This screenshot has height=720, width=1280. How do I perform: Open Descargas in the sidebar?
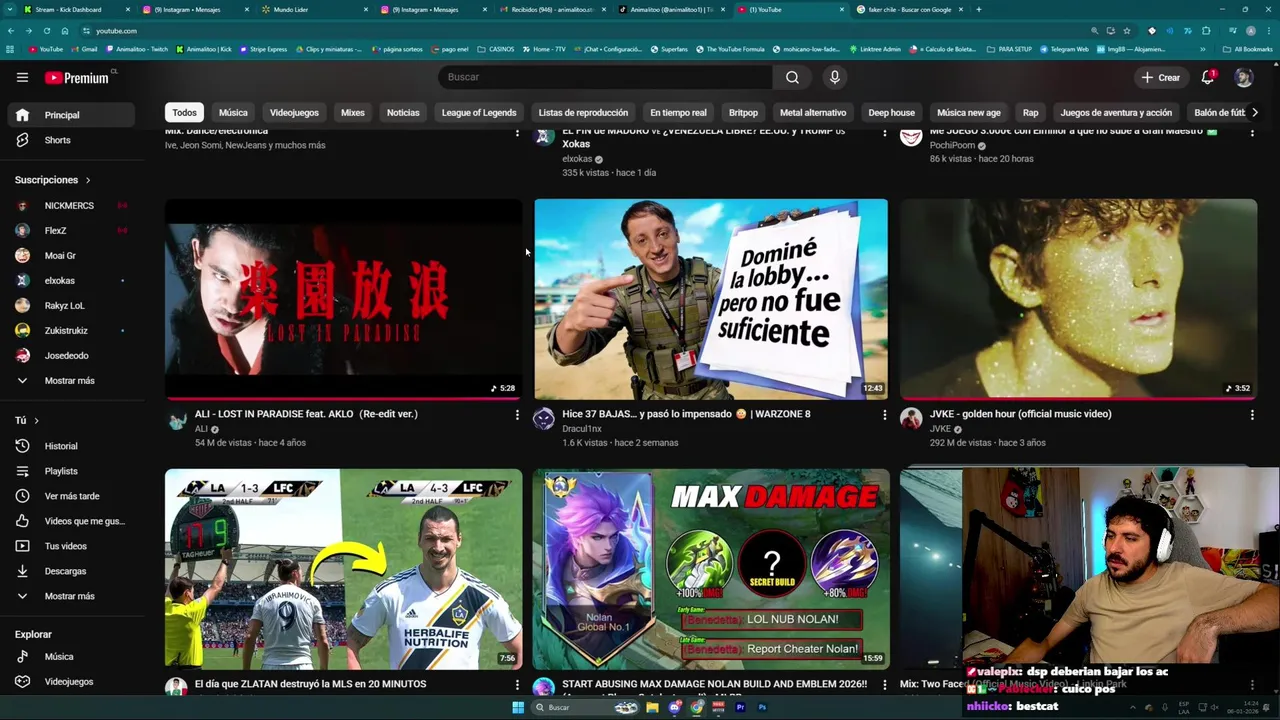click(x=72, y=571)
